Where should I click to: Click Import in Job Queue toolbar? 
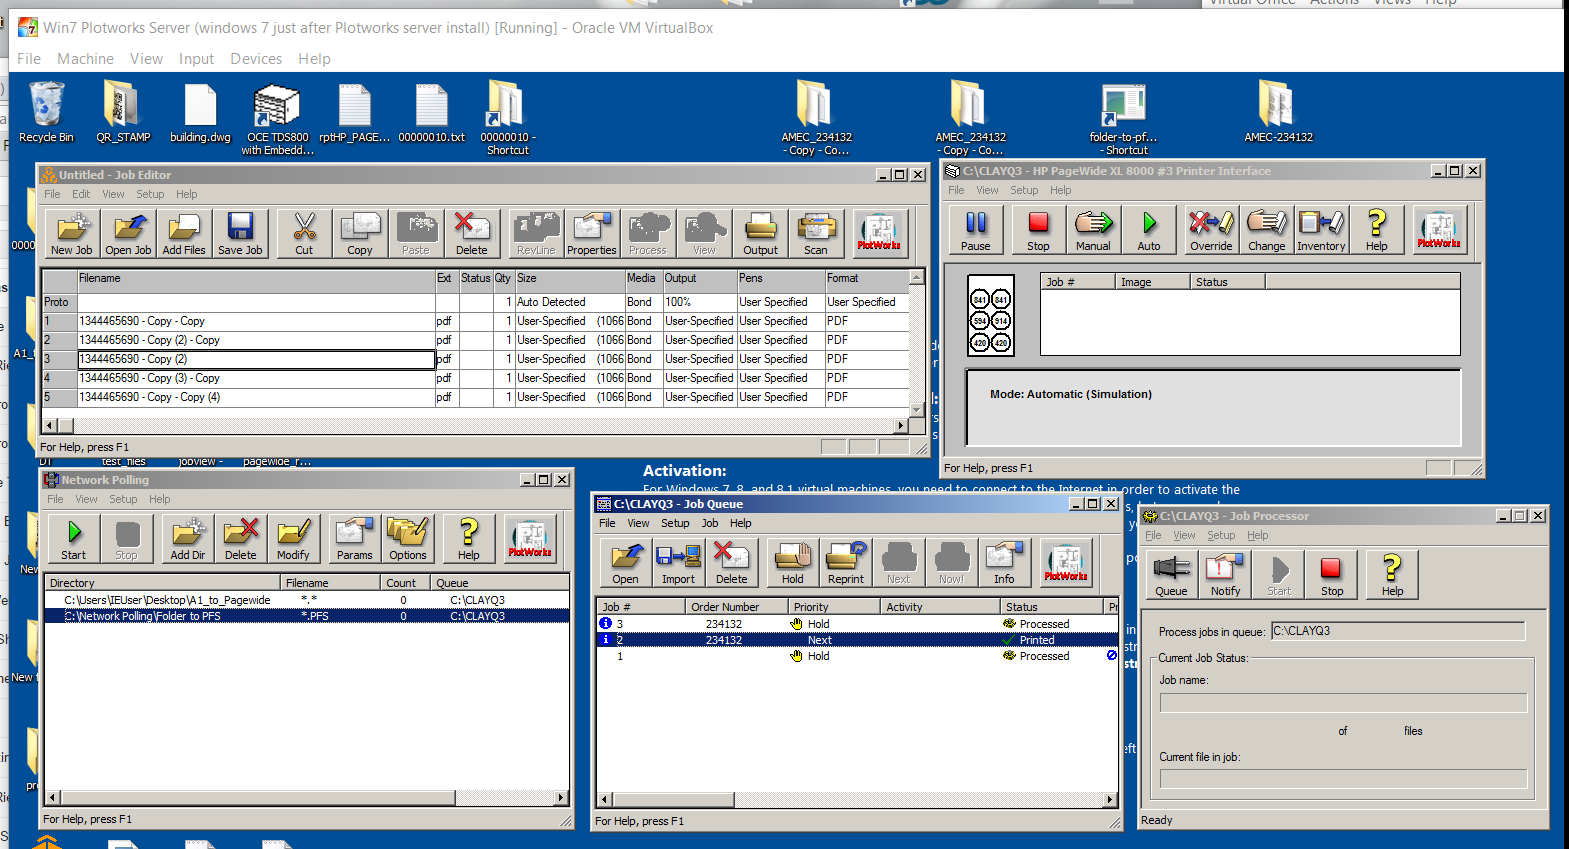[678, 563]
